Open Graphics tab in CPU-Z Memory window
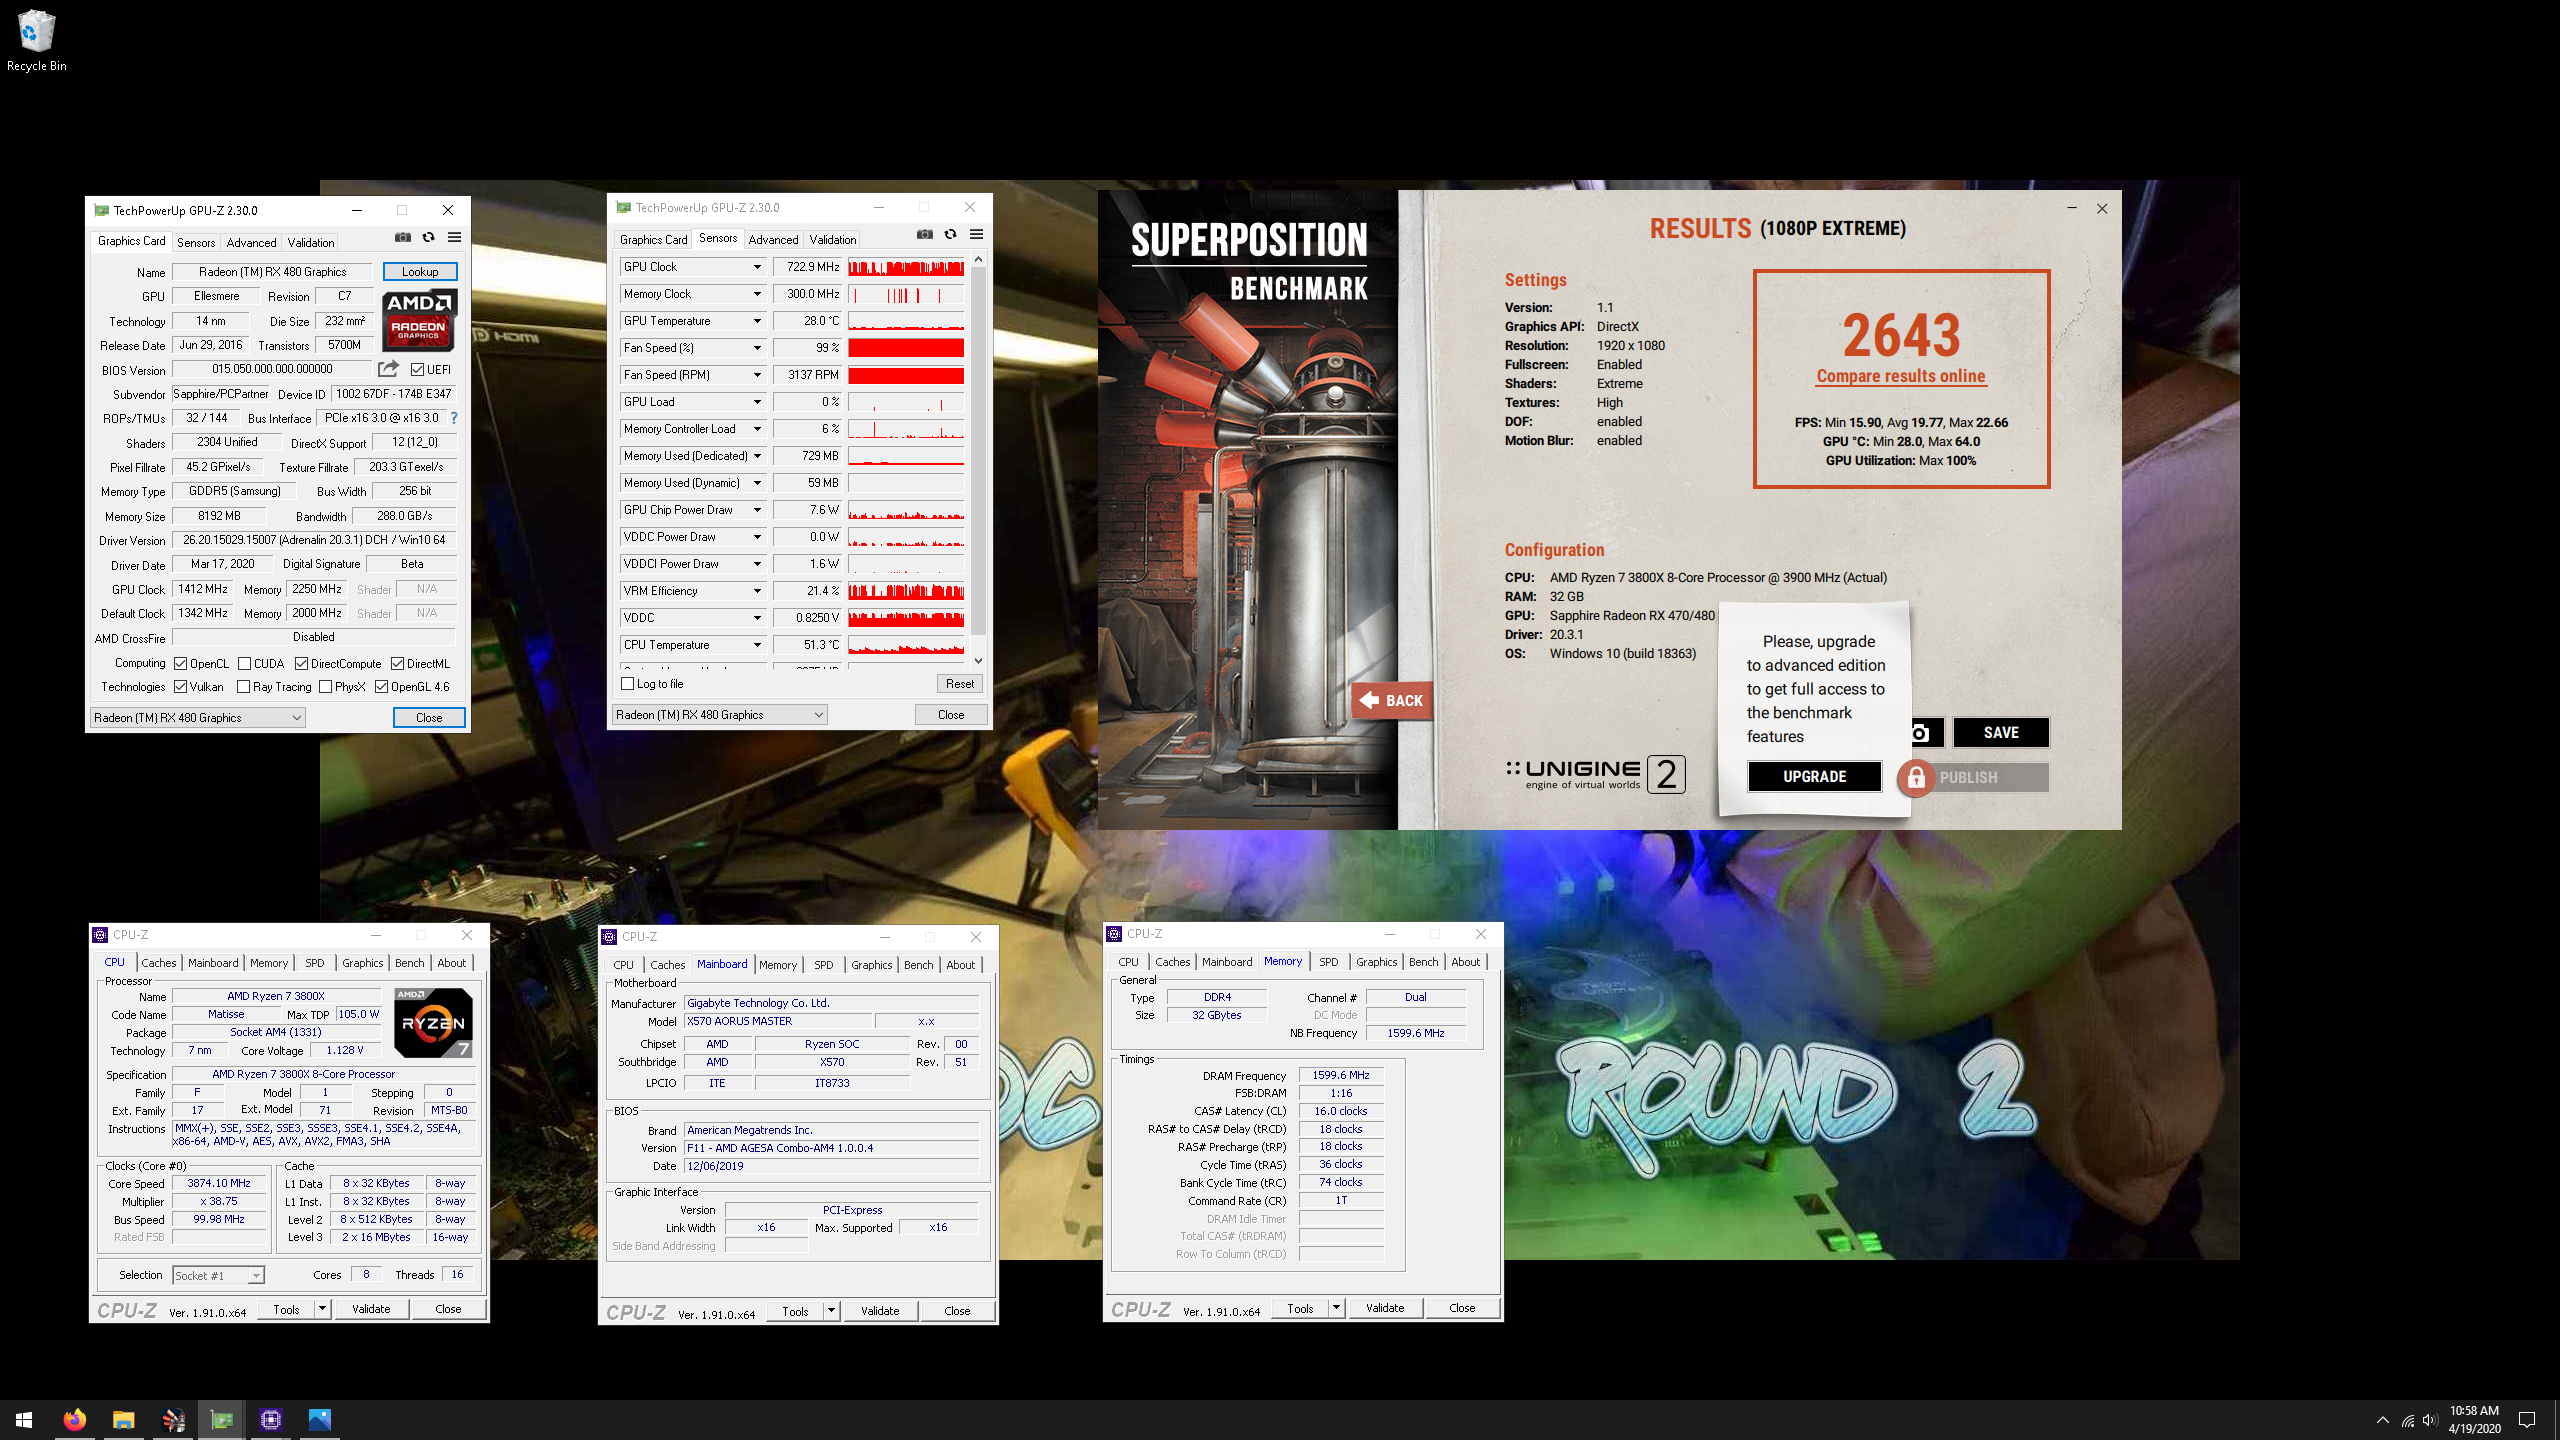Screen dimensions: 2560x1440 1376,961
